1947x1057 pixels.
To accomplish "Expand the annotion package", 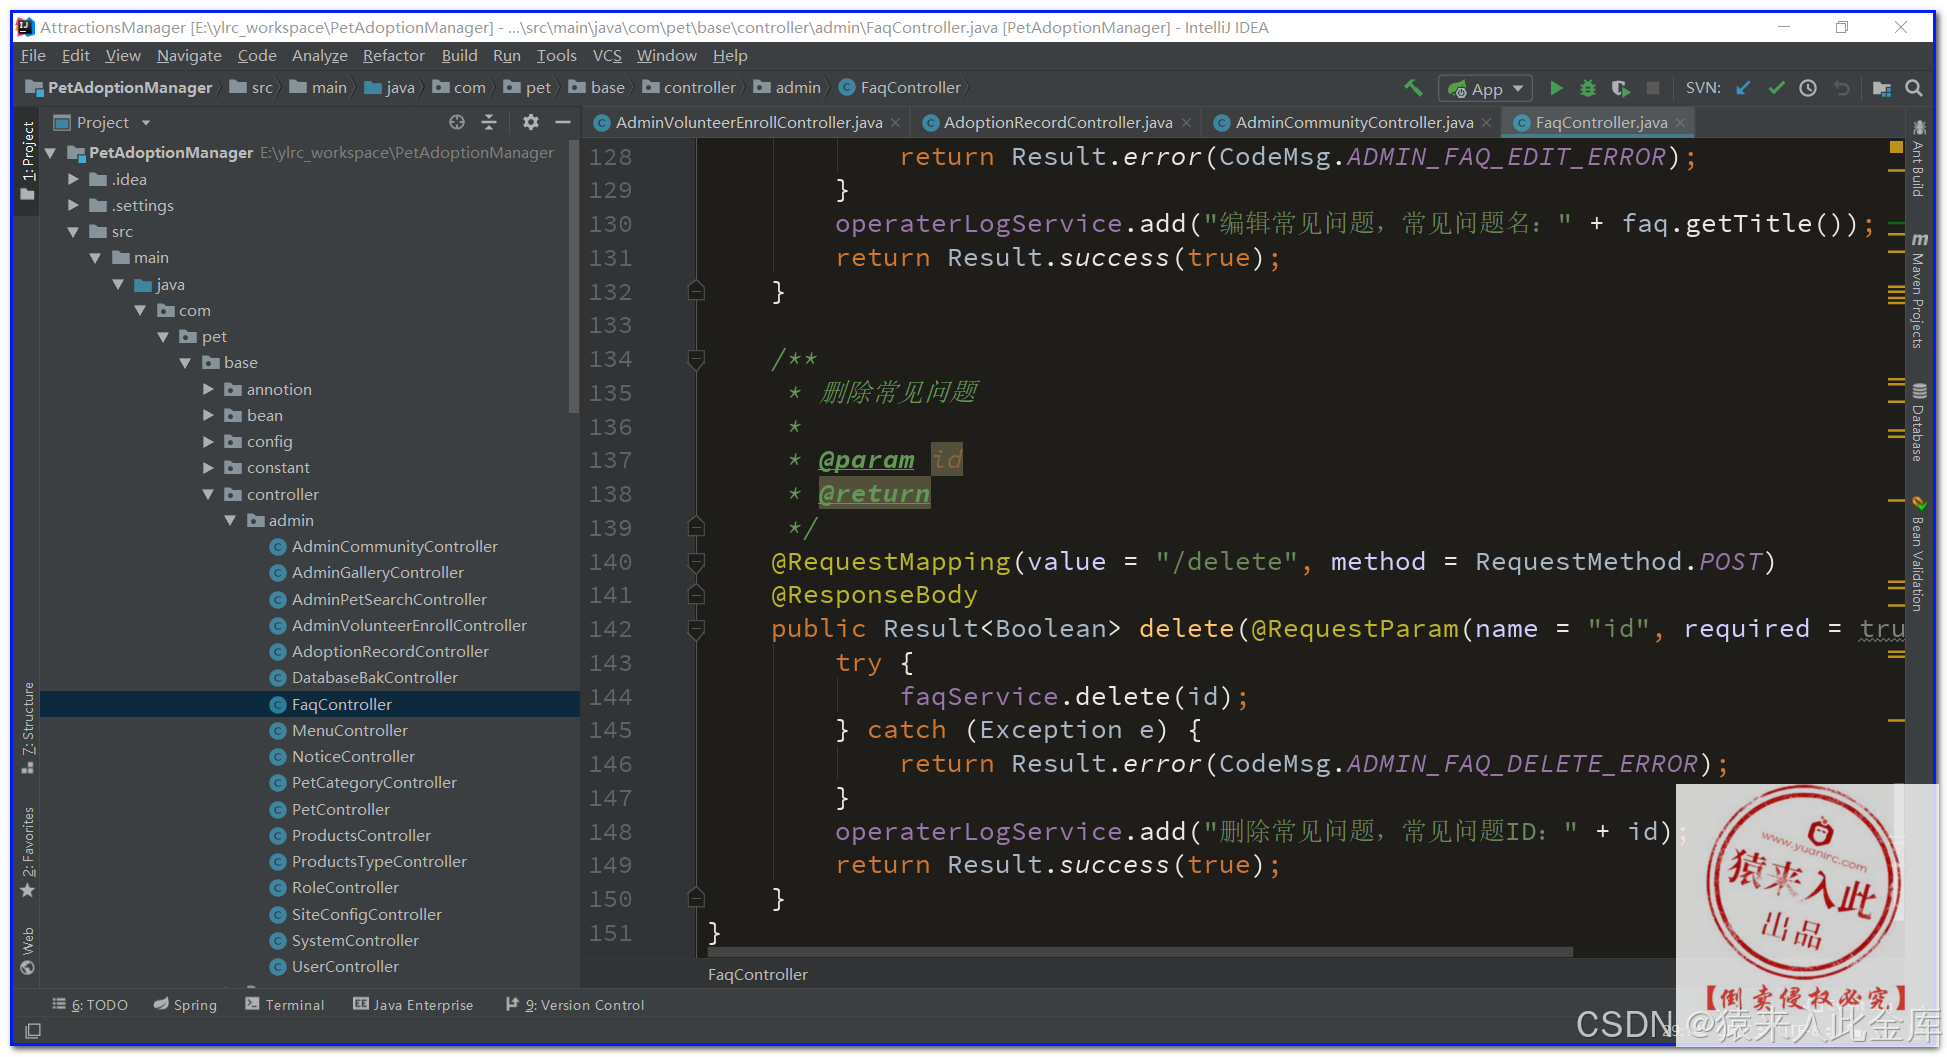I will (x=208, y=389).
